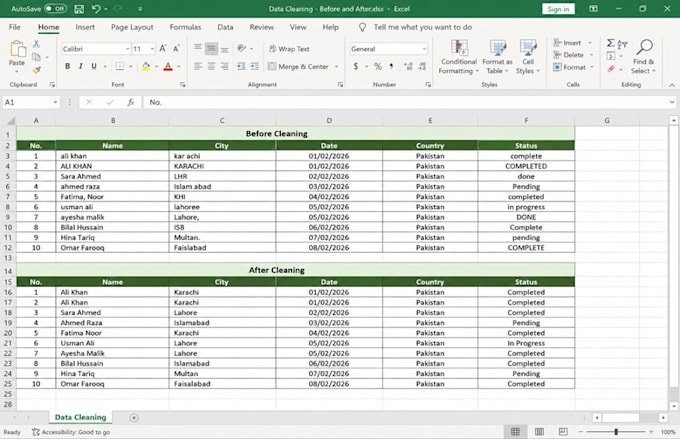Viewport: 680px width, 439px height.
Task: Toggle Underline formatting
Action: pos(93,66)
